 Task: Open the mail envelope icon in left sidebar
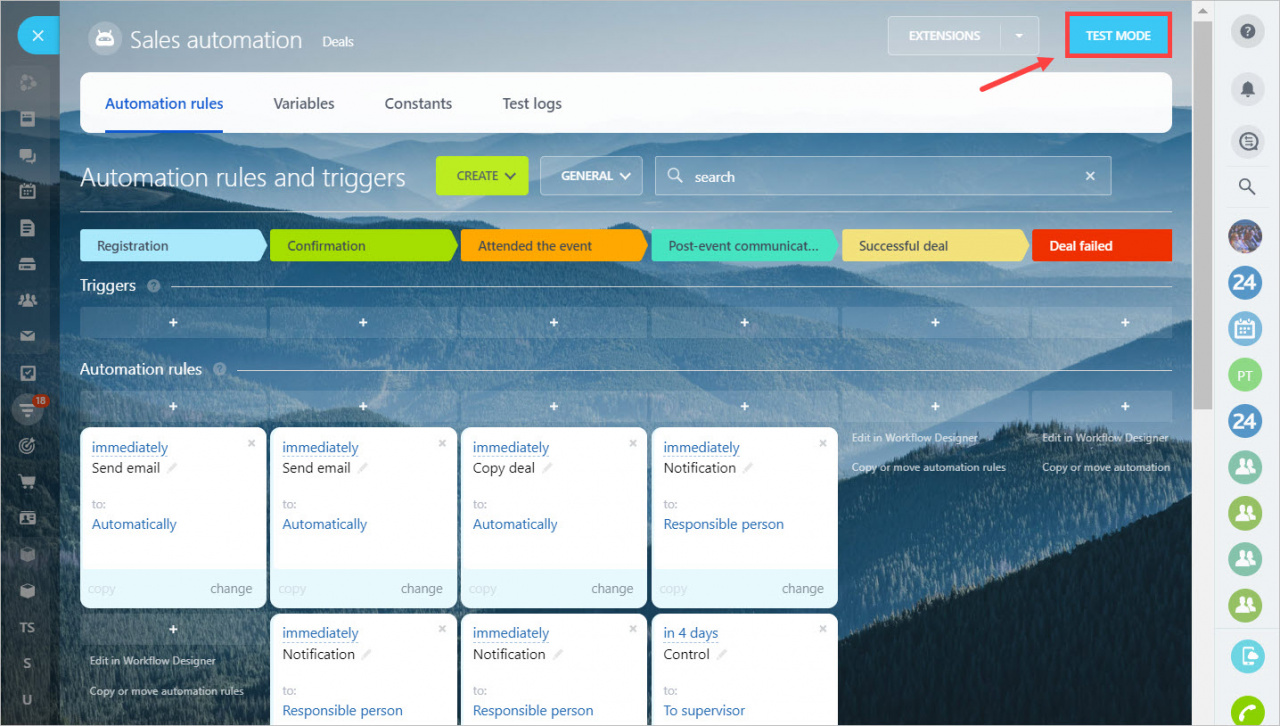(27, 336)
